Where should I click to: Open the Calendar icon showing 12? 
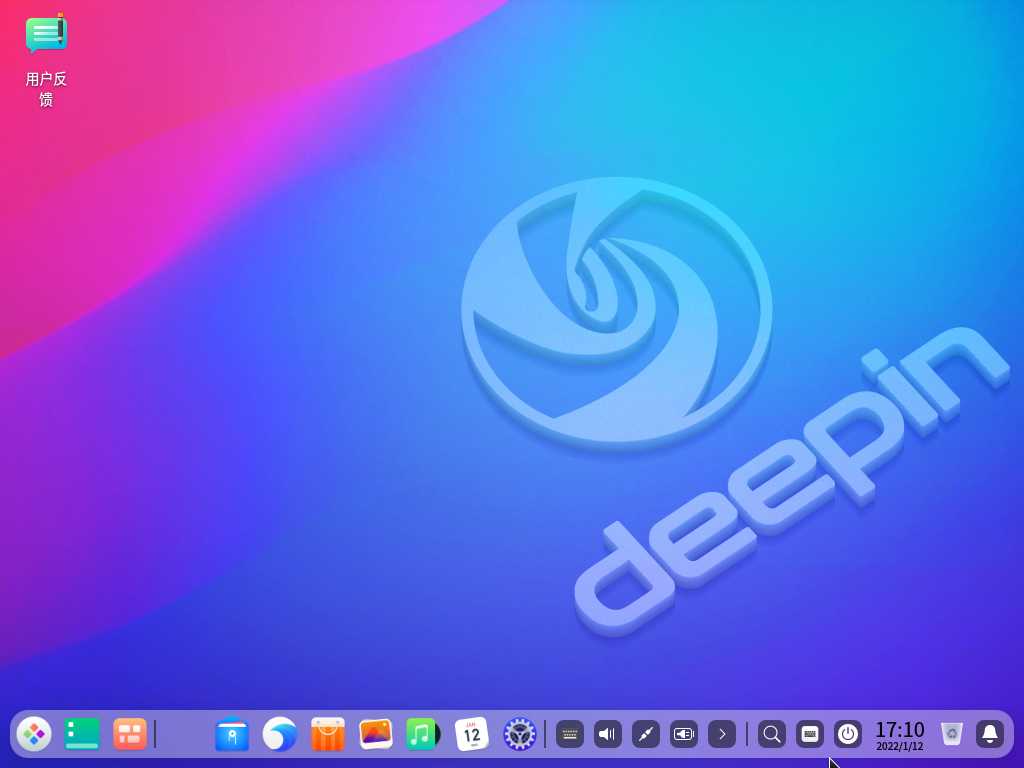pos(472,734)
